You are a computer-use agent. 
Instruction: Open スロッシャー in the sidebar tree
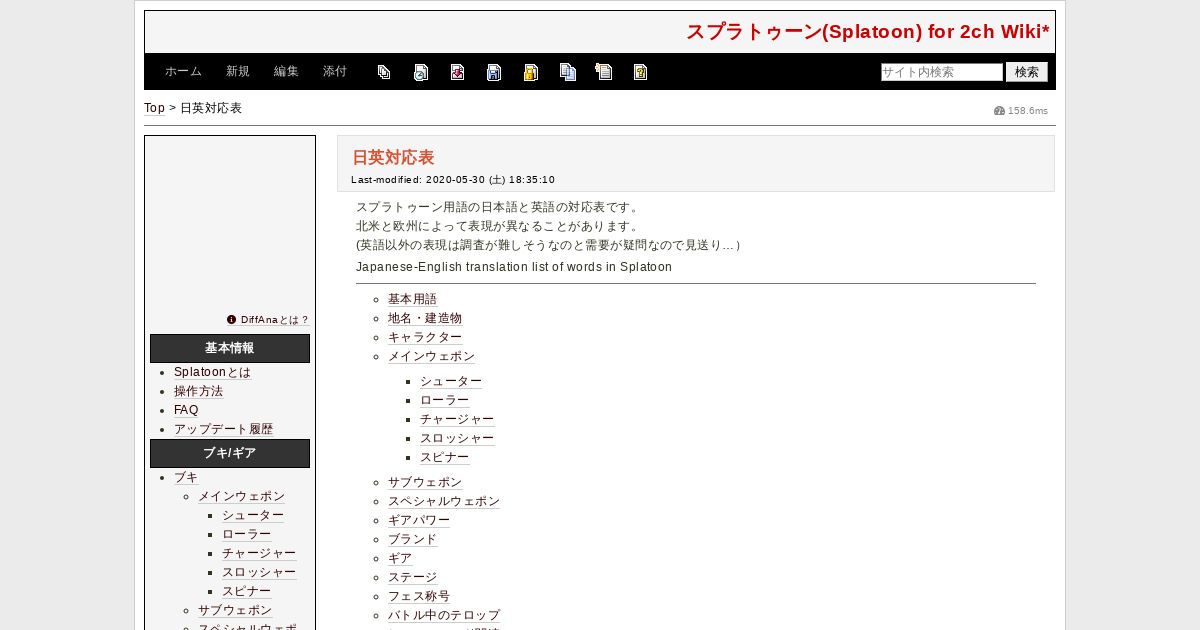[x=259, y=573]
